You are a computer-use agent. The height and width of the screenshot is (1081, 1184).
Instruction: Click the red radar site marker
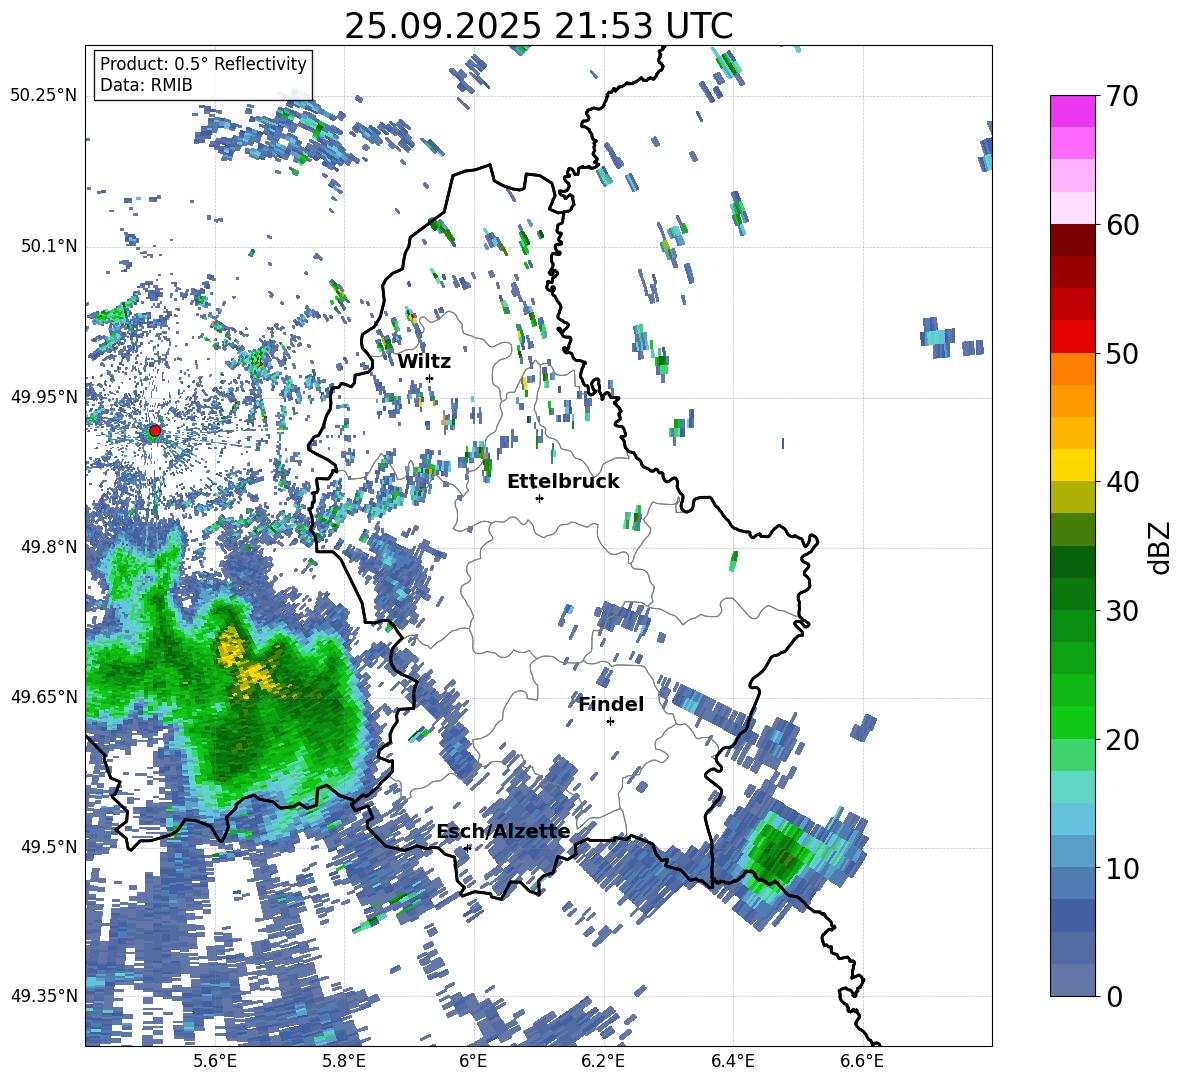[x=155, y=431]
